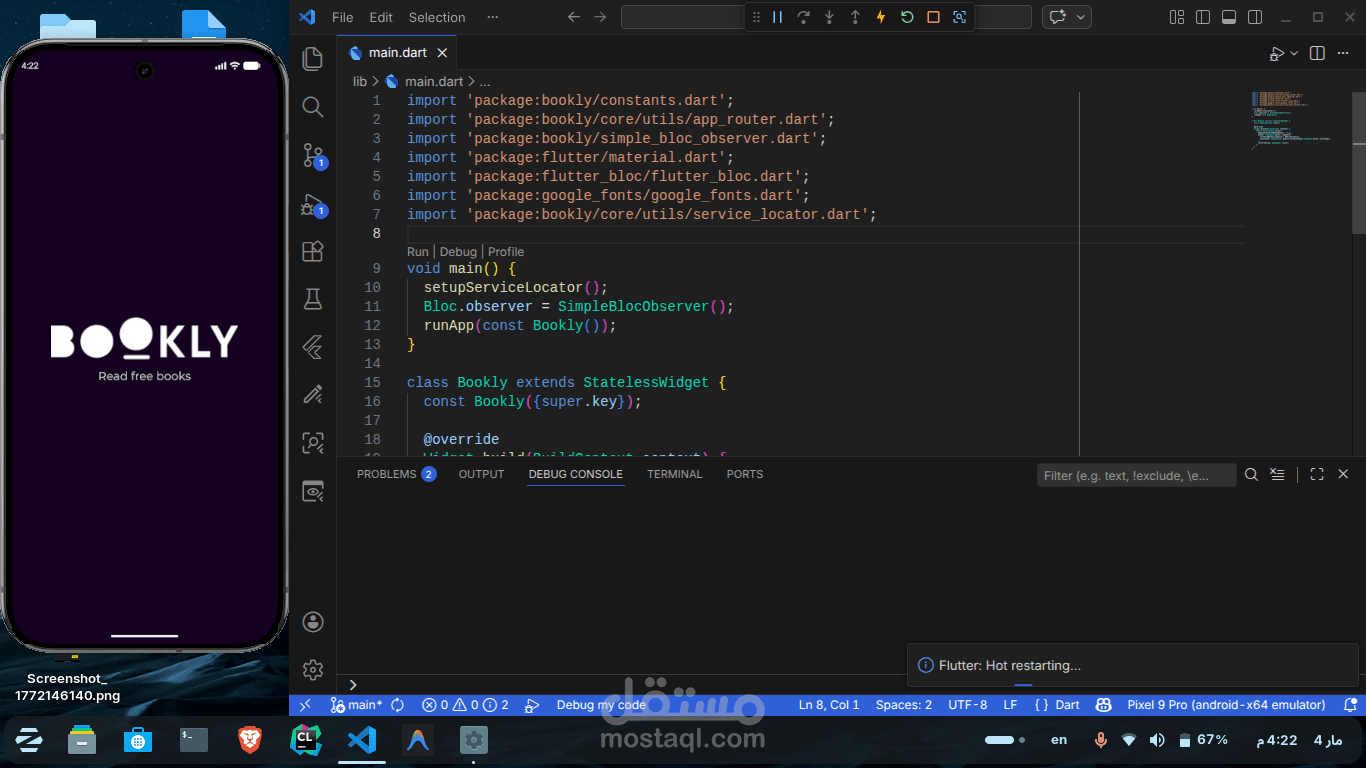The image size is (1366, 768).
Task: Expand the run/debug dropdown in editor toolbar
Action: point(1294,53)
